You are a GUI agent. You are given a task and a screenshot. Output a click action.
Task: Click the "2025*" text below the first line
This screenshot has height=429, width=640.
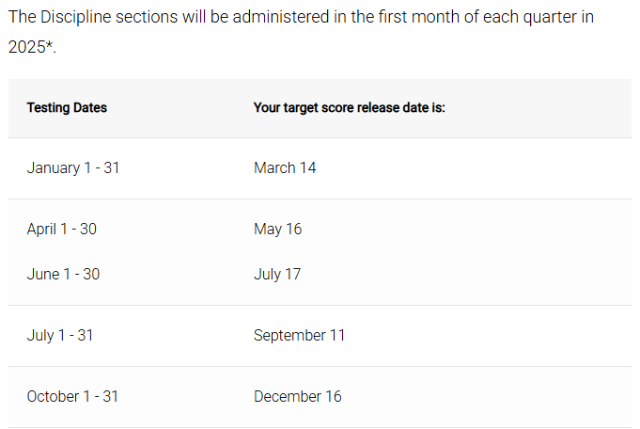[x=32, y=47]
